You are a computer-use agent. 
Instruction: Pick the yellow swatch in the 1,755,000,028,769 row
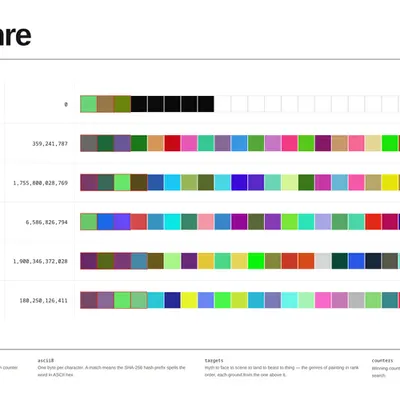click(390, 183)
